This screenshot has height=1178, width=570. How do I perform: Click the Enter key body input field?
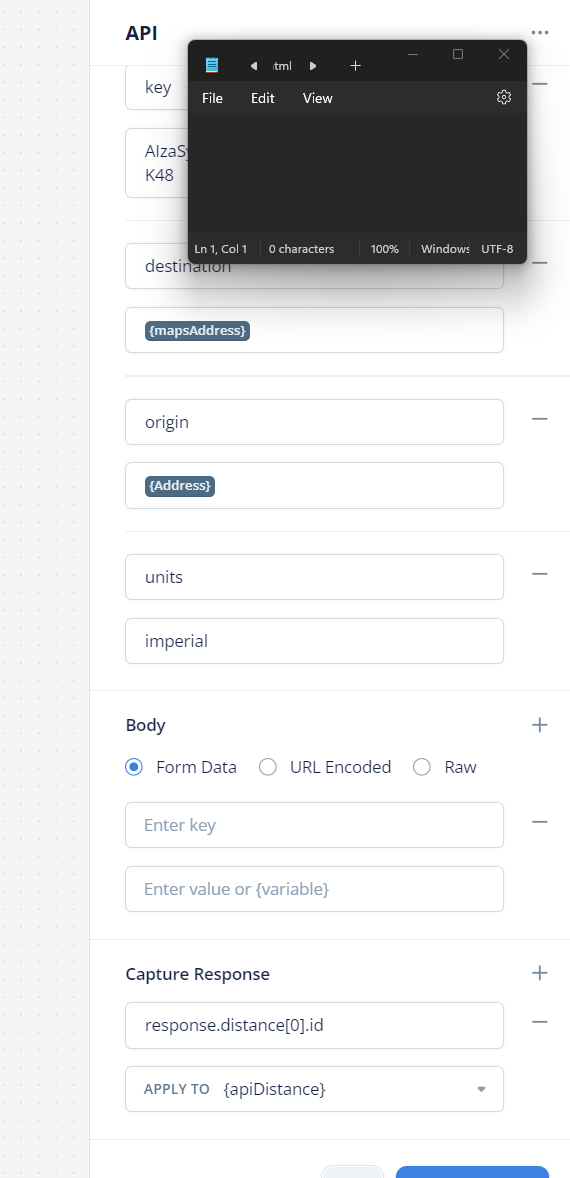click(x=314, y=825)
